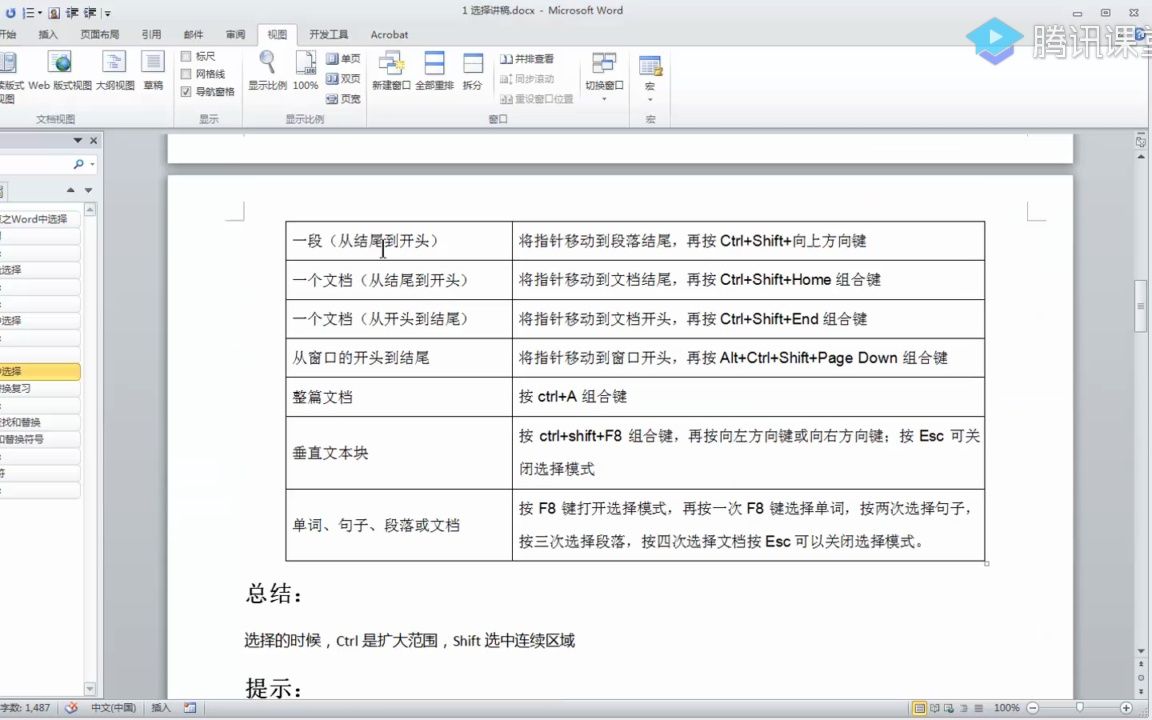Expand the 宏 (Macros) dropdown

[650, 86]
